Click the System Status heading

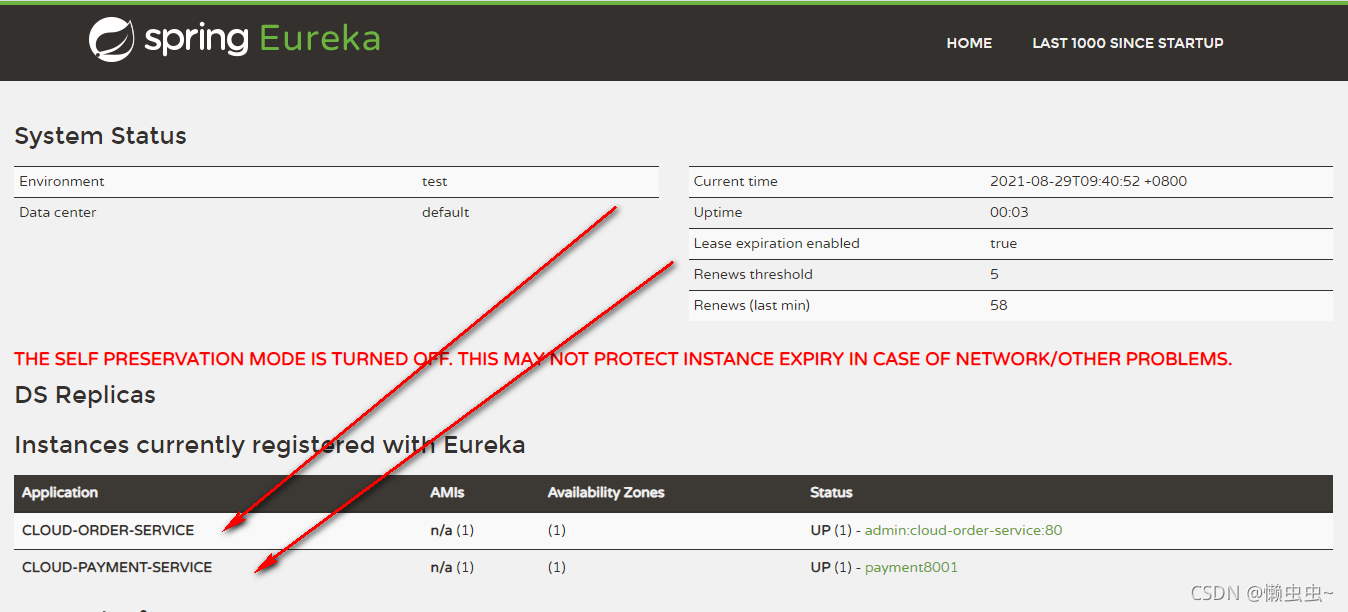point(100,136)
